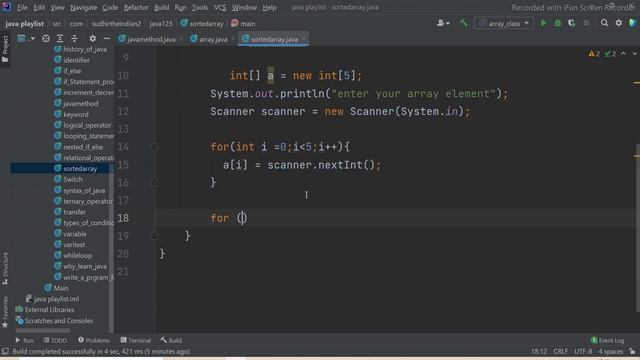Open the Build tool window
The width and height of the screenshot is (640, 360).
click(171, 340)
